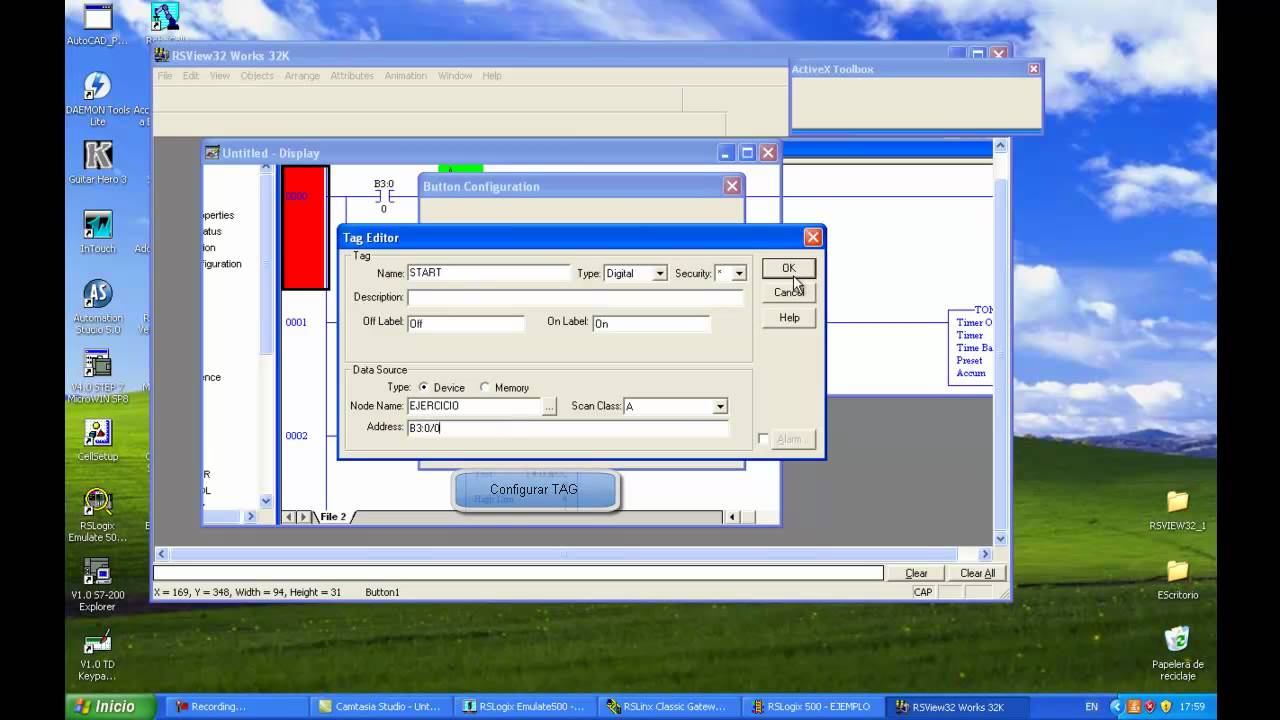Open the Attributes menu in RSView32

[352, 76]
